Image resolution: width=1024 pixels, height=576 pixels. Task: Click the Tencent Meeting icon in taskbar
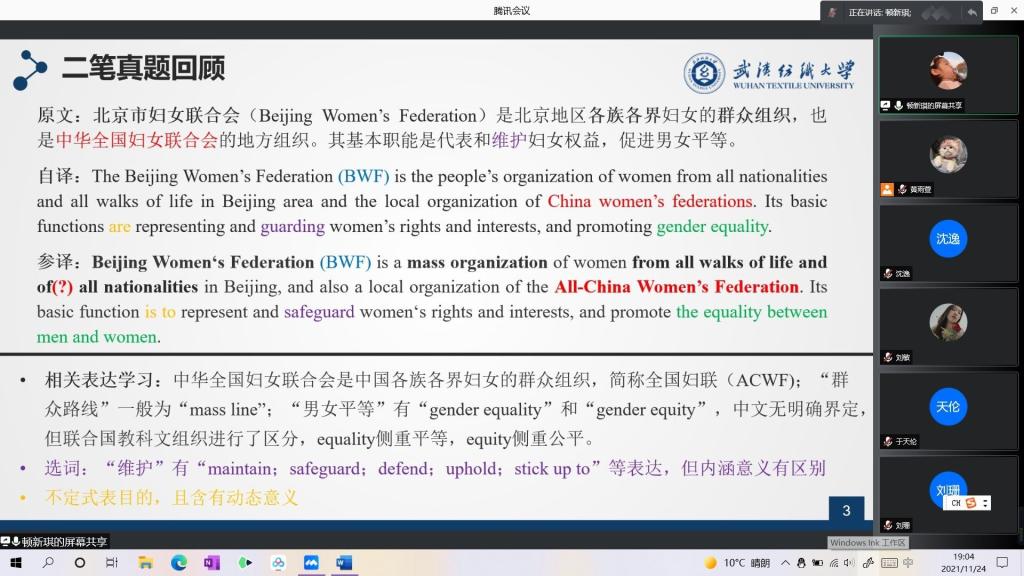pos(310,563)
